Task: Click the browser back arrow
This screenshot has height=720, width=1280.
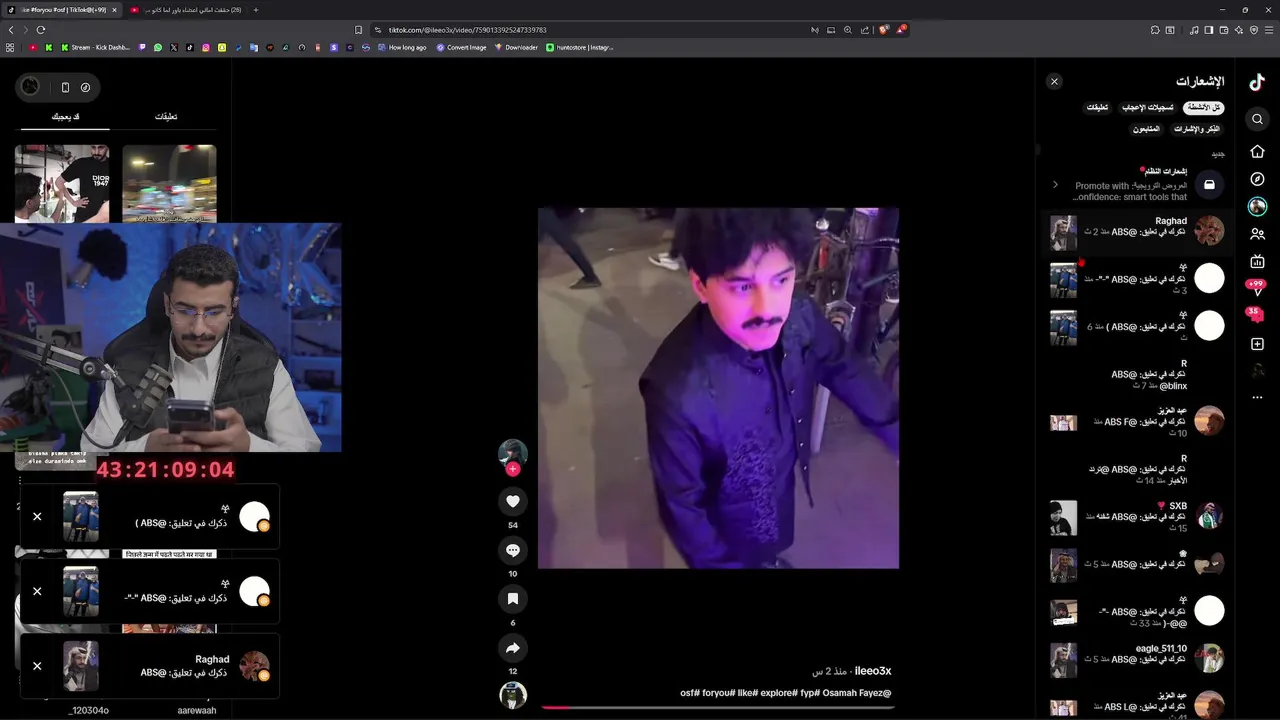Action: (x=12, y=30)
